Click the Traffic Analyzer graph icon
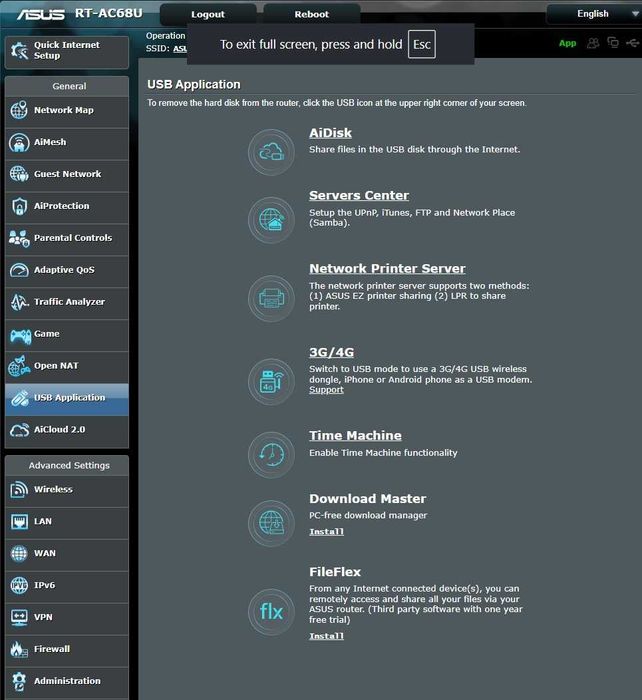The image size is (642, 700). click(x=19, y=302)
